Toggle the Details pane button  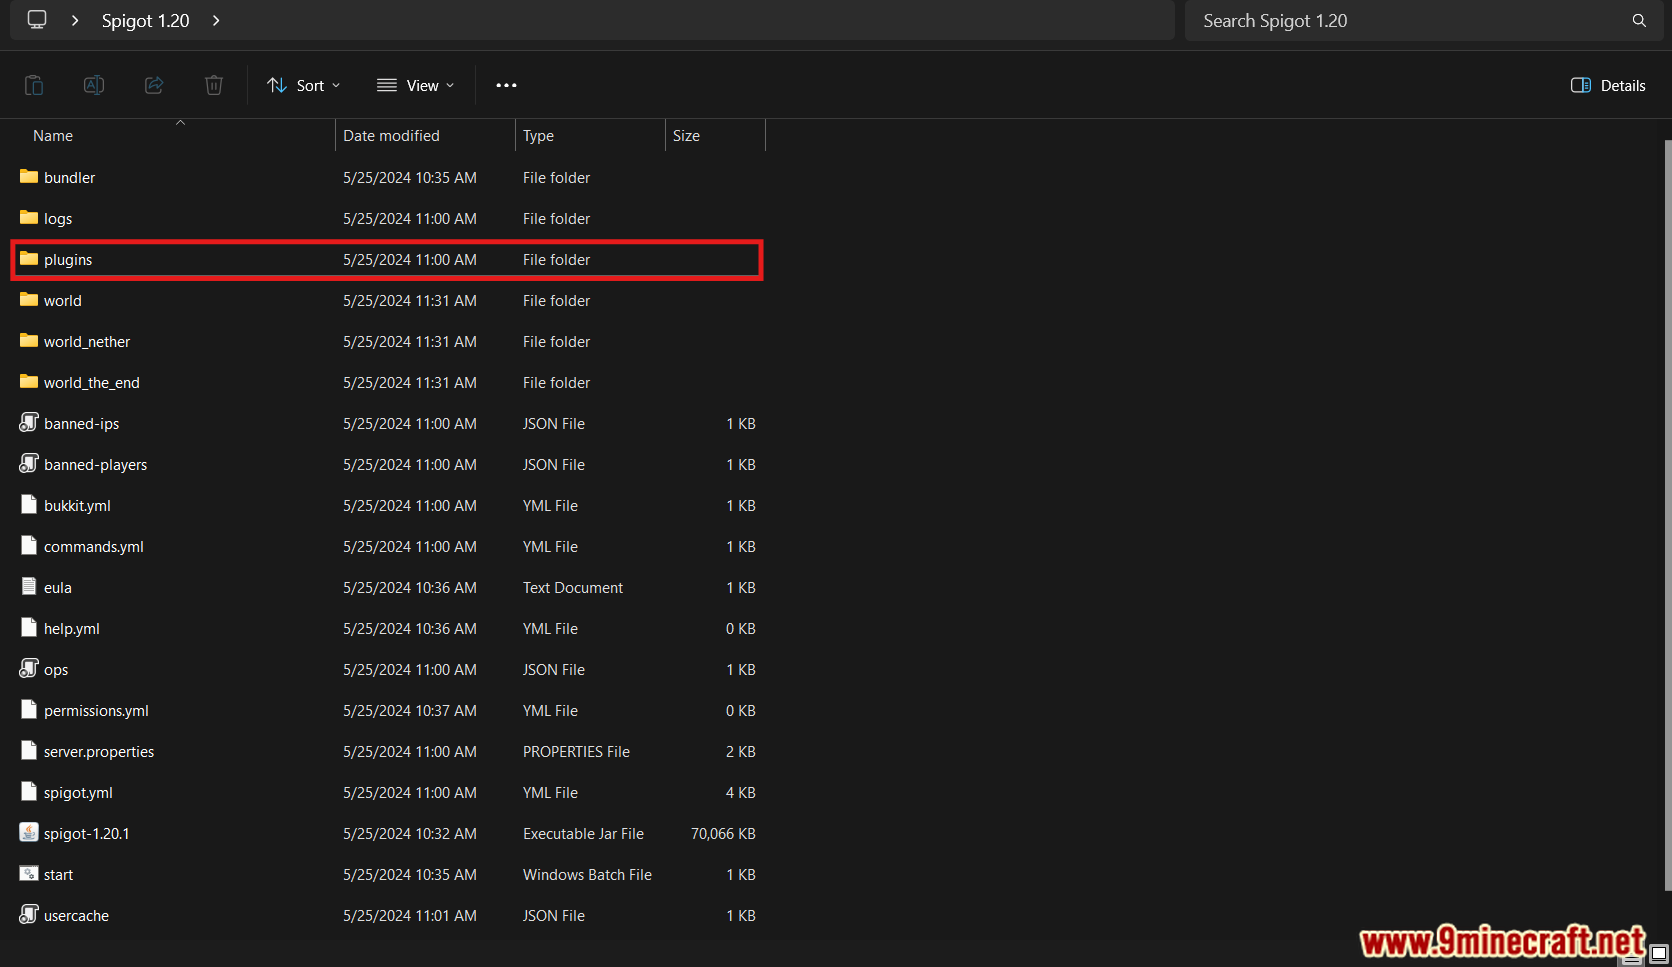tap(1608, 85)
